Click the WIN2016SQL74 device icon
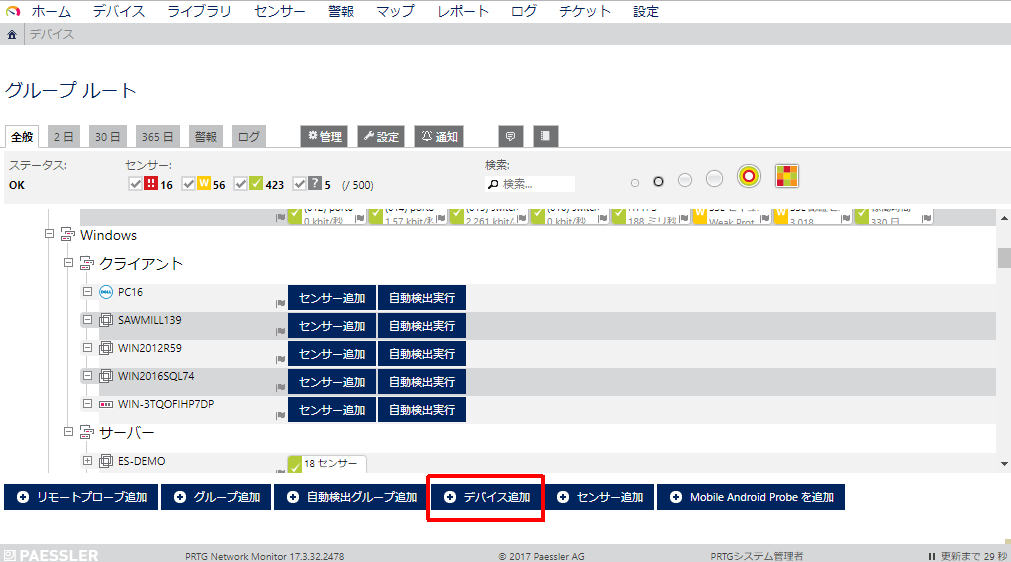 pos(106,376)
